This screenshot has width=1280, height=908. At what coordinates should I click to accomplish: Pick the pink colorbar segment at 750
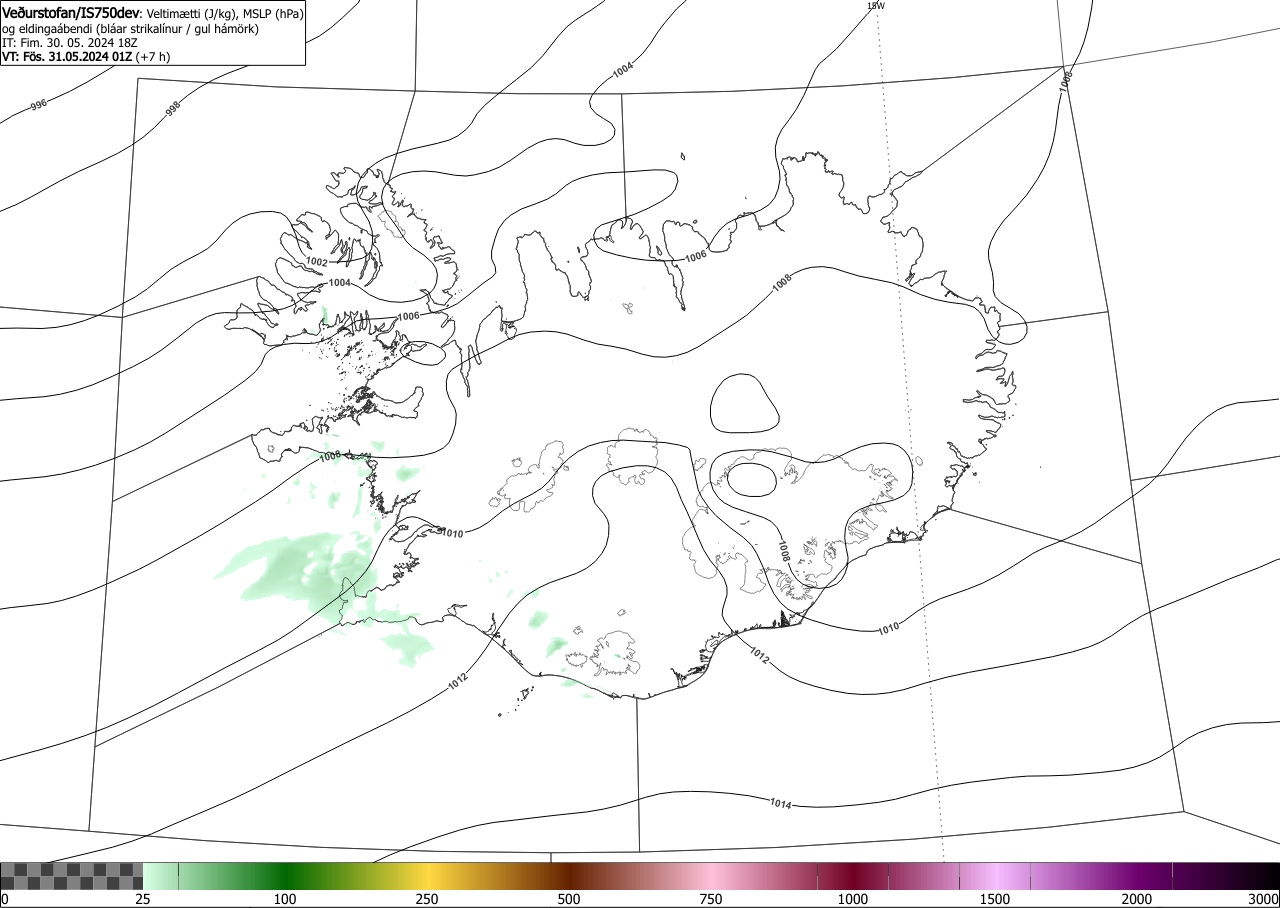click(711, 876)
